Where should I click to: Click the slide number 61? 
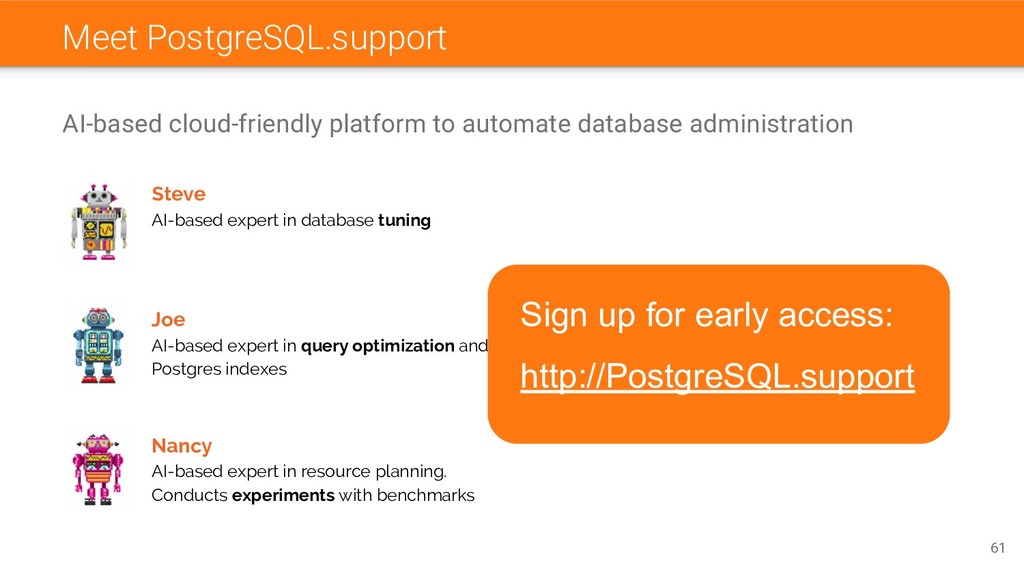click(997, 548)
